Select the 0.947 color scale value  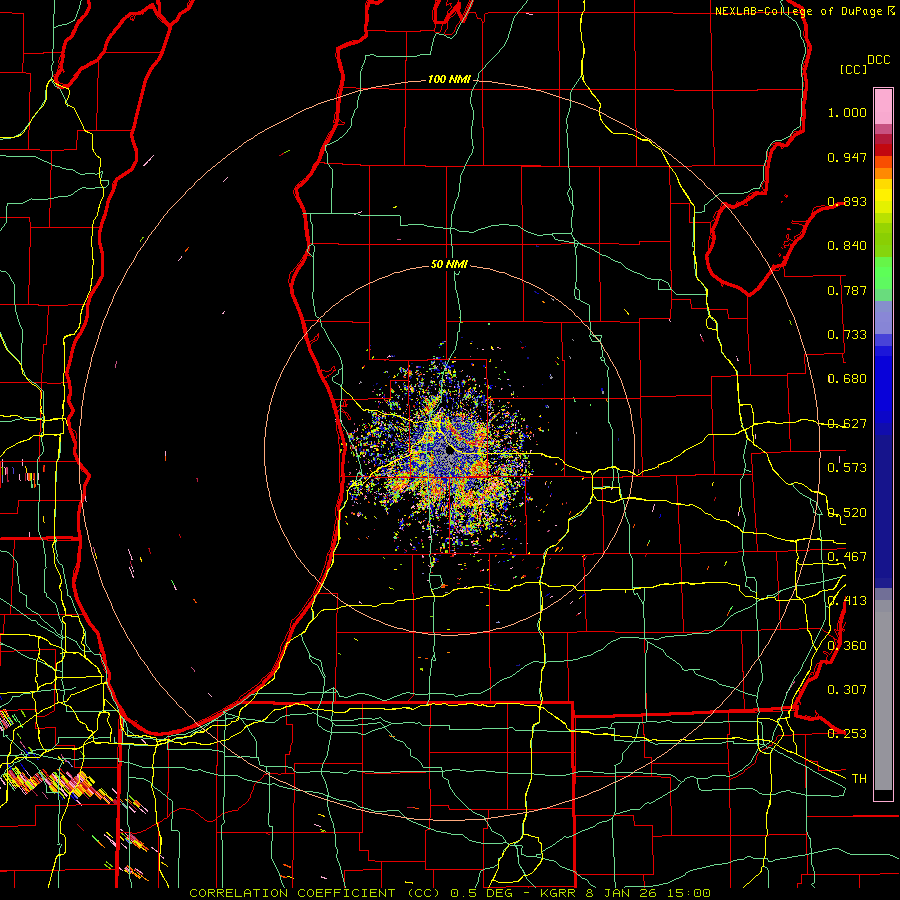tap(847, 157)
